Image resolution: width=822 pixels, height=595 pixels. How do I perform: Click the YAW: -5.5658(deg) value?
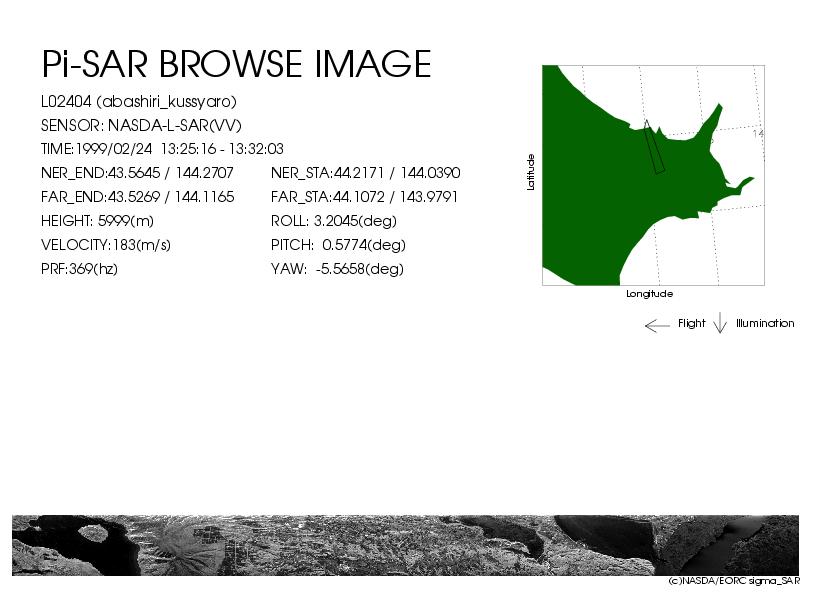pyautogui.click(x=337, y=269)
